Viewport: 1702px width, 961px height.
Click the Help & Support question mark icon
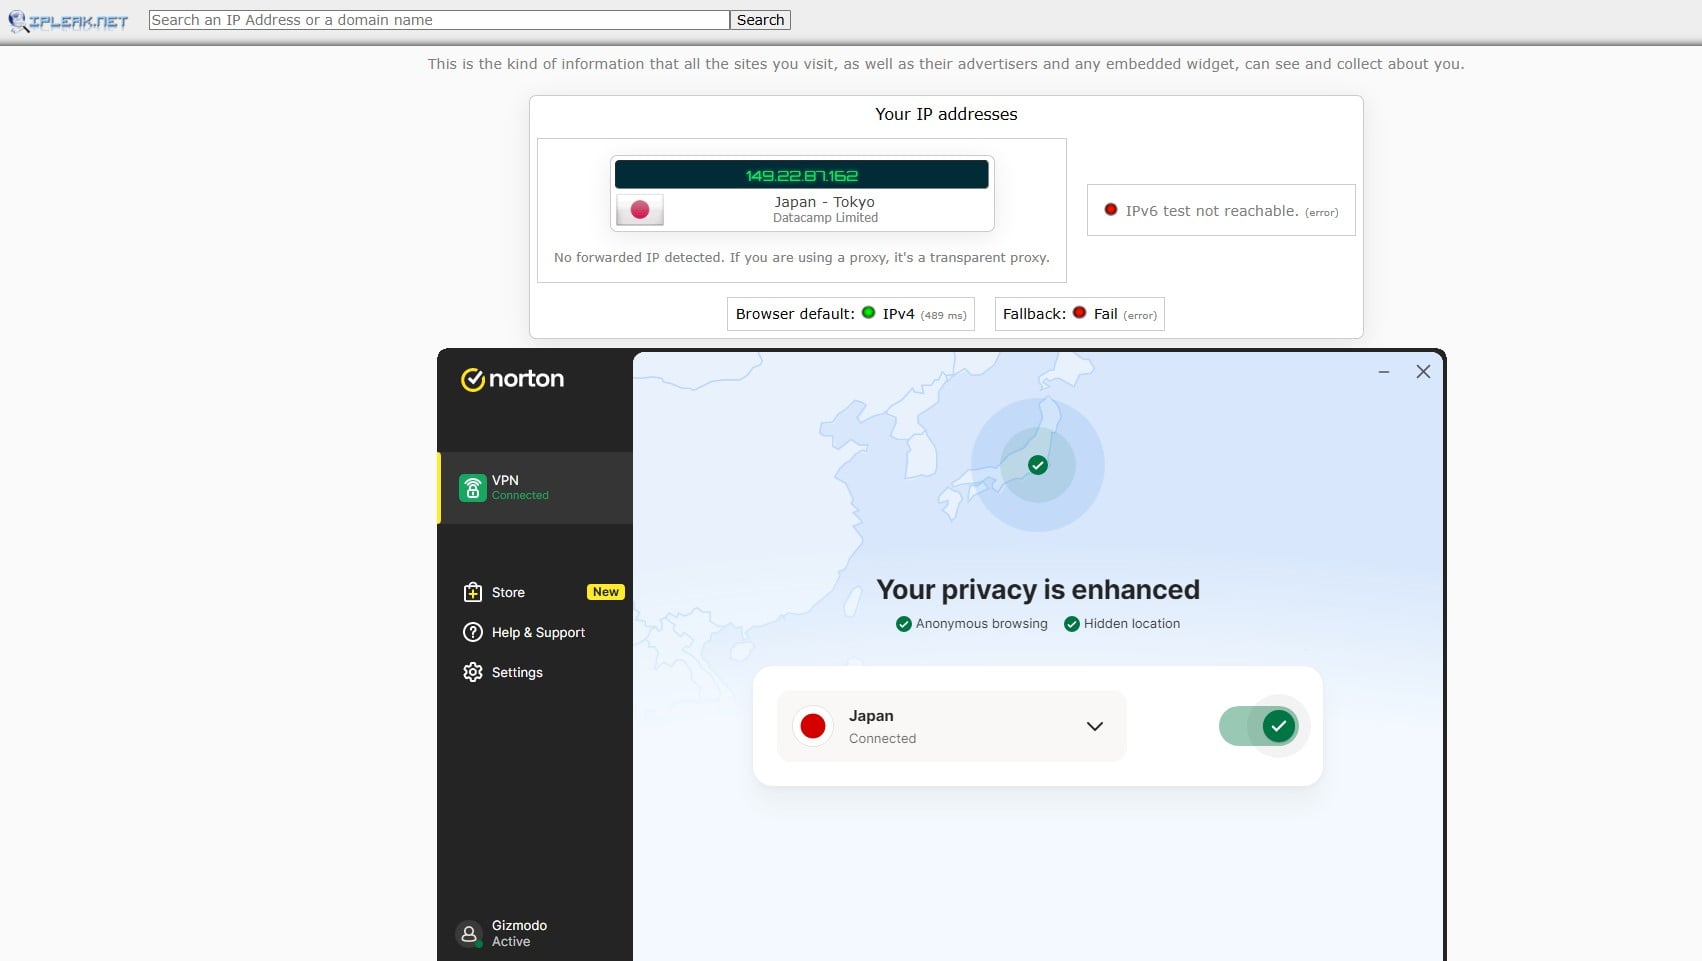point(472,632)
